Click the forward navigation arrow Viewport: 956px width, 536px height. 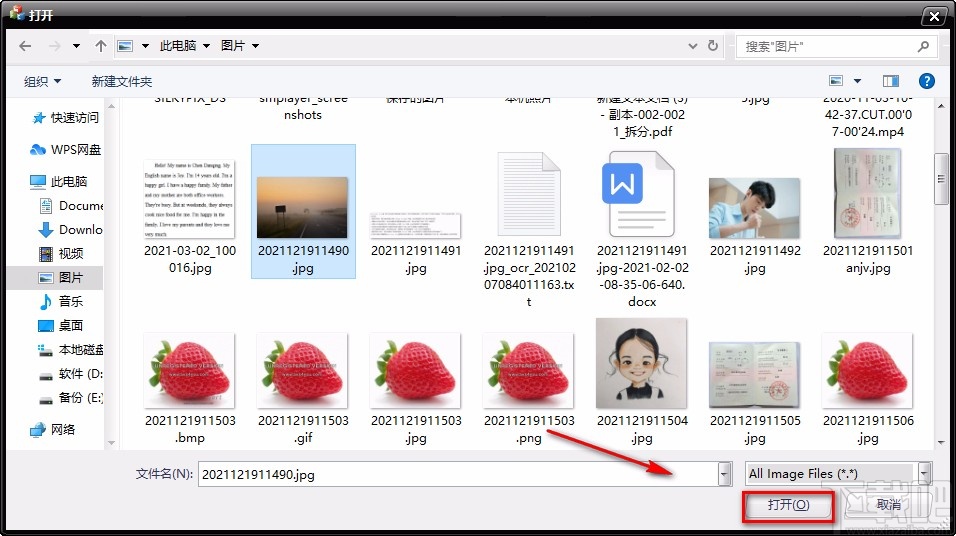[x=54, y=46]
